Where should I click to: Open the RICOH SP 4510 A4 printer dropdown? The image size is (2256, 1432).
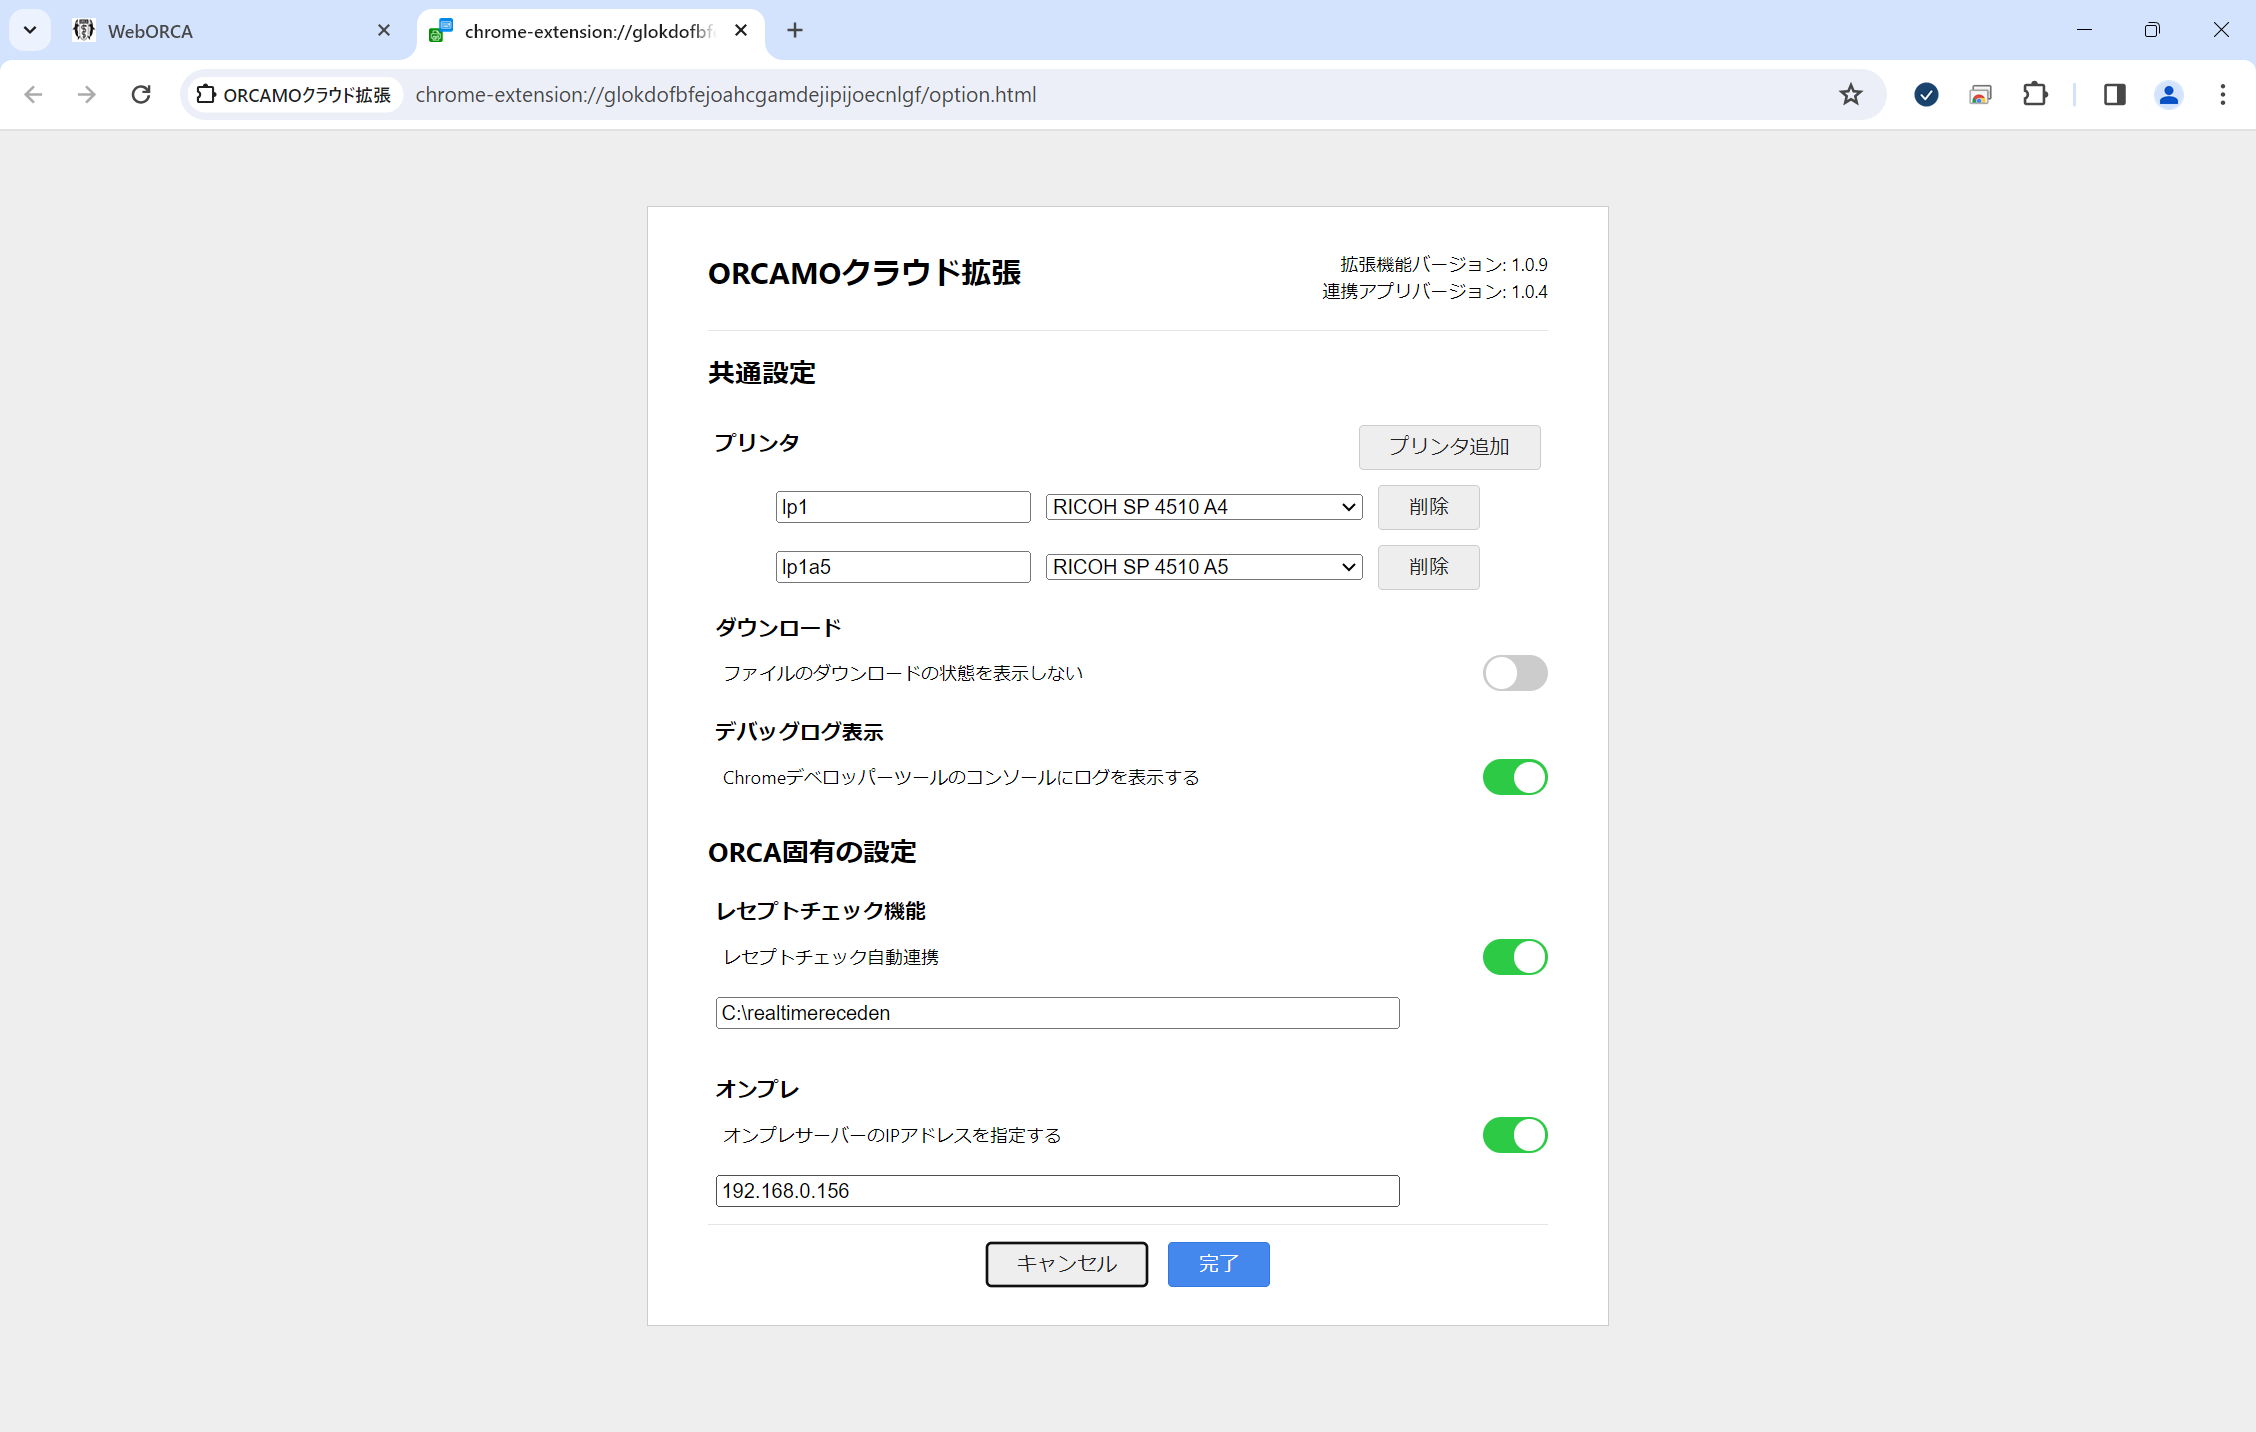[x=1204, y=507]
